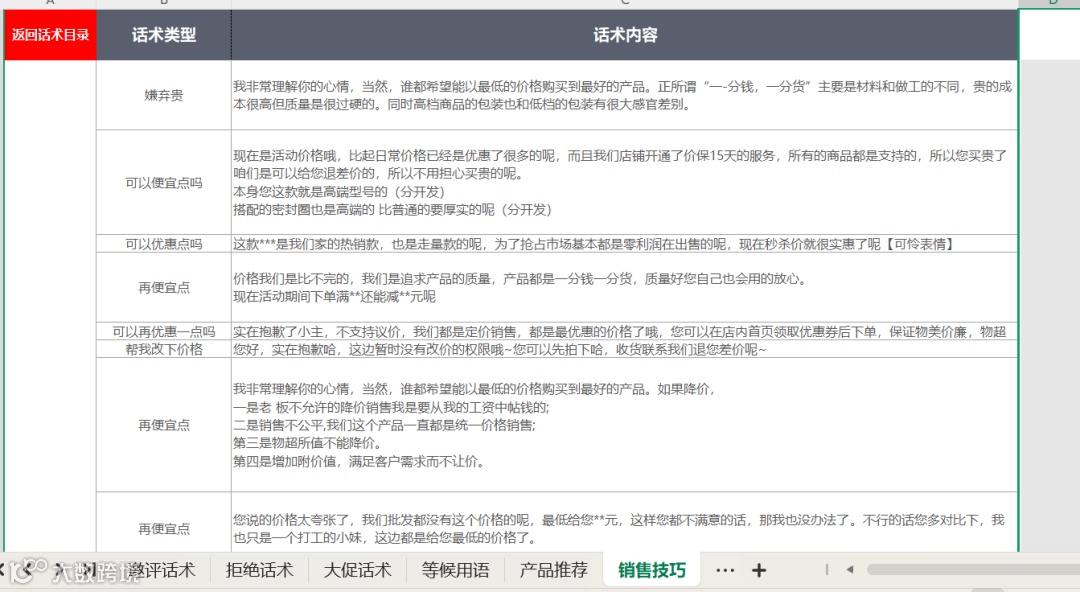Viewport: 1080px width, 592px height.
Task: Select the 可以再优惠一点吗 cell
Action: pyautogui.click(x=164, y=331)
